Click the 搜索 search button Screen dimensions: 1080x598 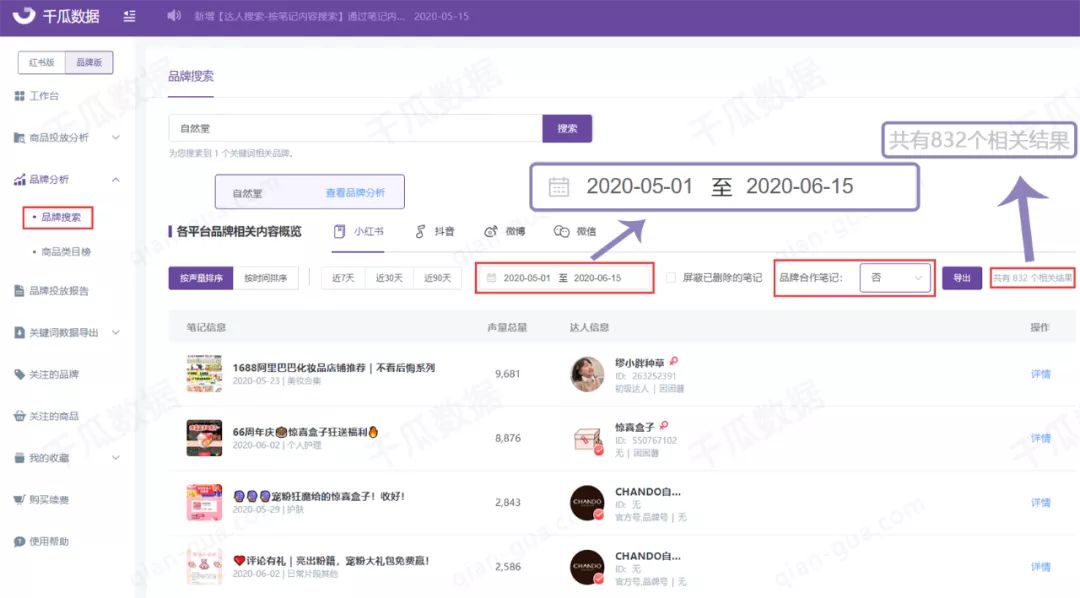coord(568,128)
